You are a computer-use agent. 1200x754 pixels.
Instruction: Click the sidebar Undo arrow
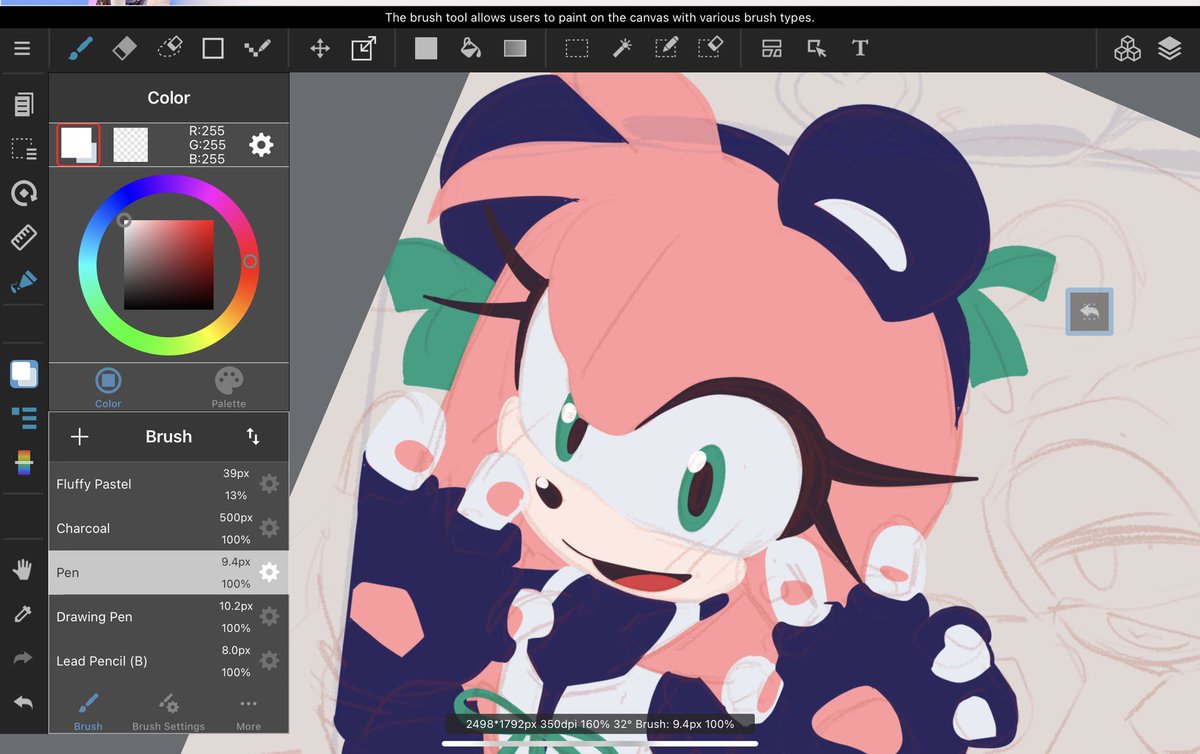[22, 703]
